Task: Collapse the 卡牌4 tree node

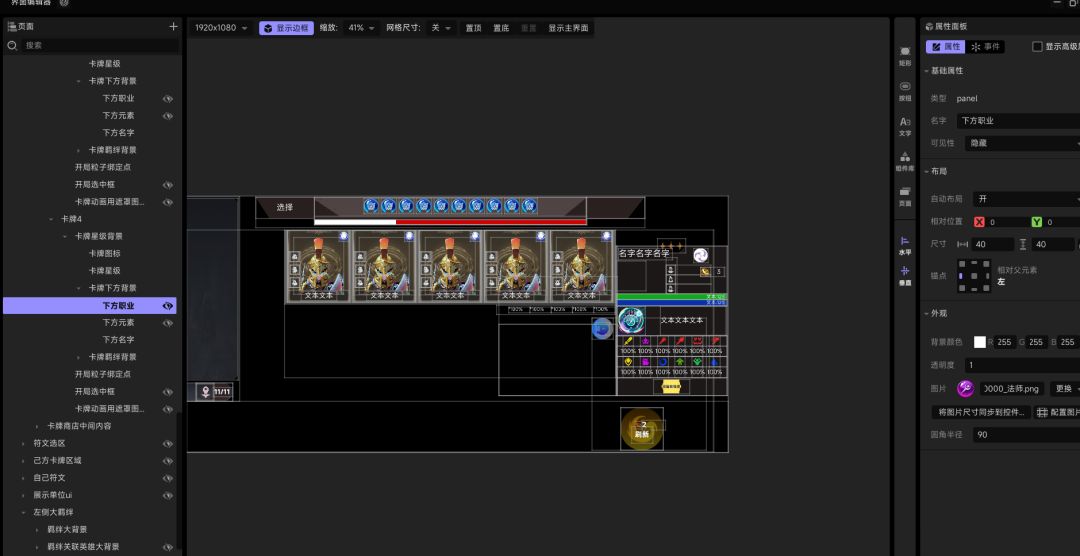Action: [51, 219]
